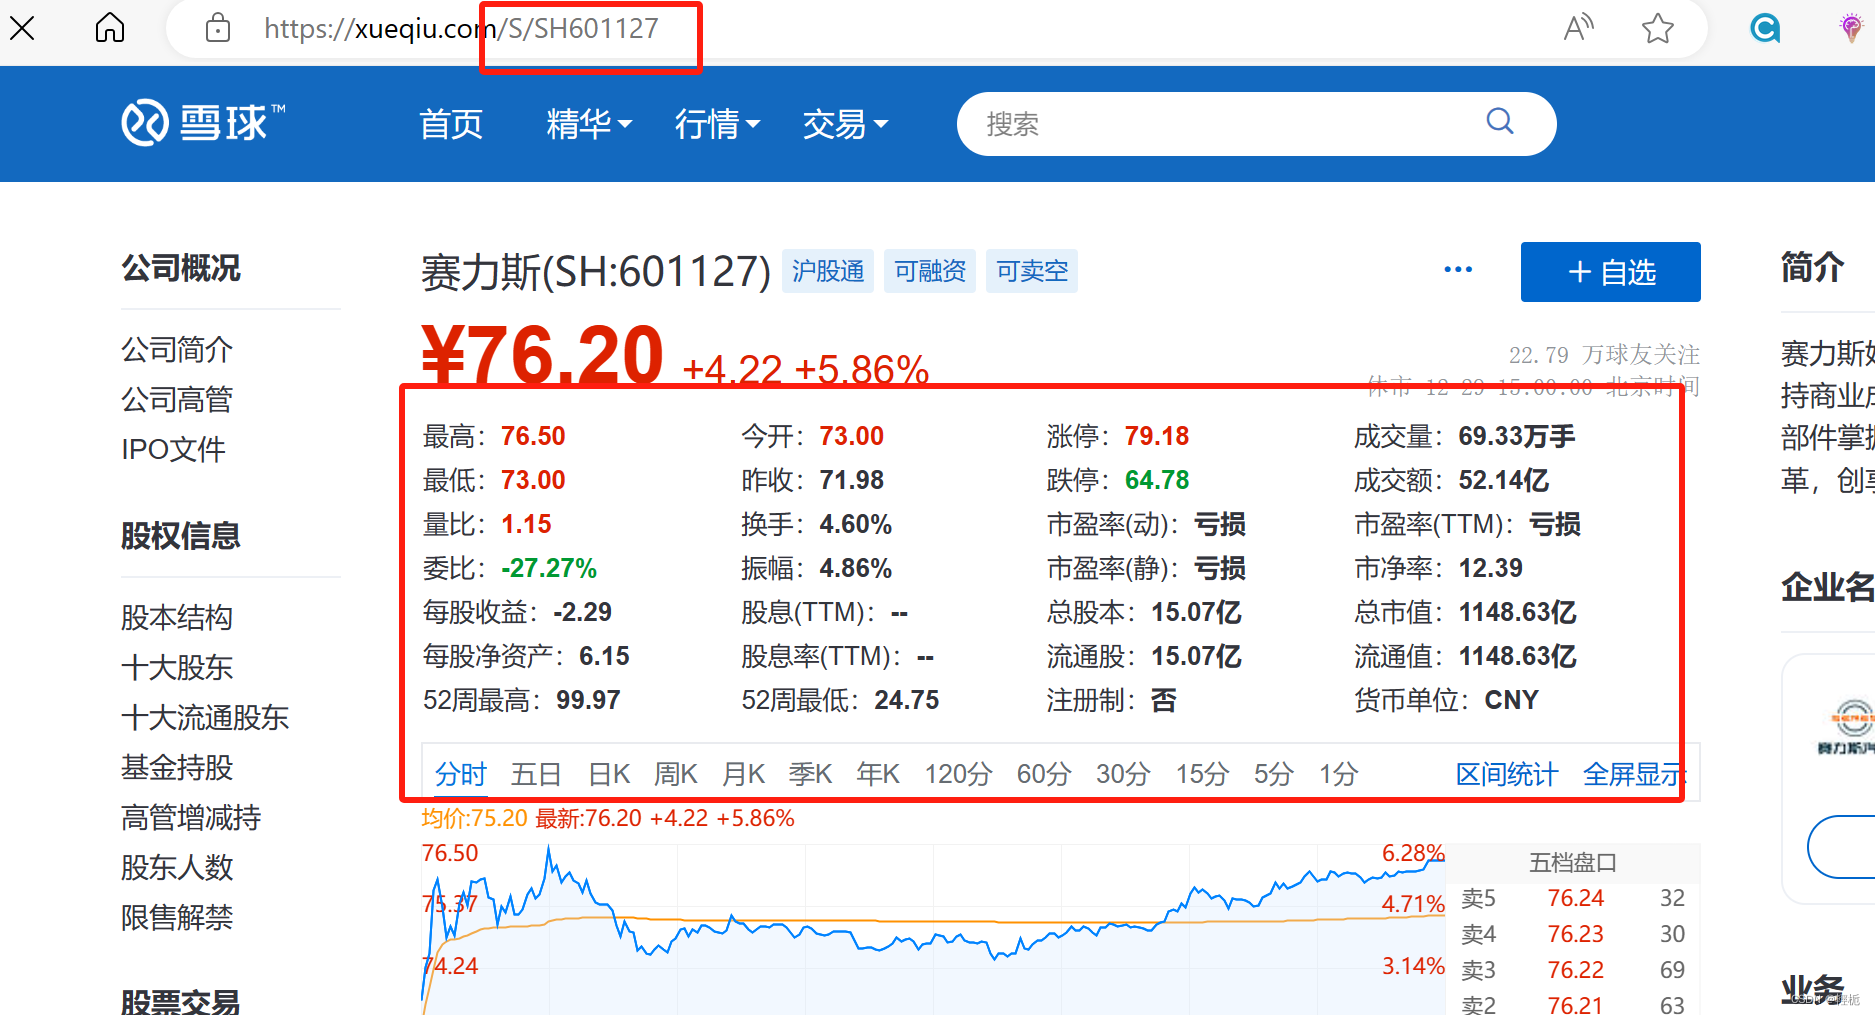Click the address bar URL
Screen dimensions: 1875x1015
click(x=461, y=28)
